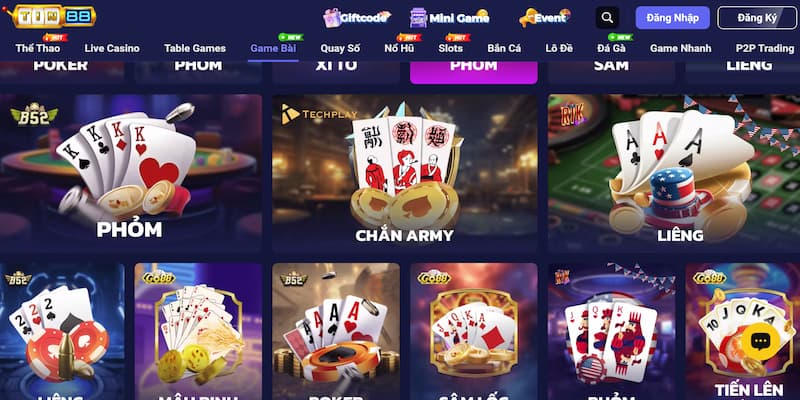Open the search magnifier icon
The width and height of the screenshot is (800, 400).
[607, 18]
